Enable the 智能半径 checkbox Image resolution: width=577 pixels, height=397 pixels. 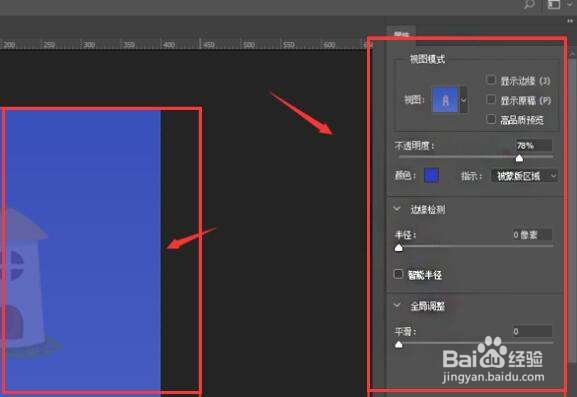398,274
